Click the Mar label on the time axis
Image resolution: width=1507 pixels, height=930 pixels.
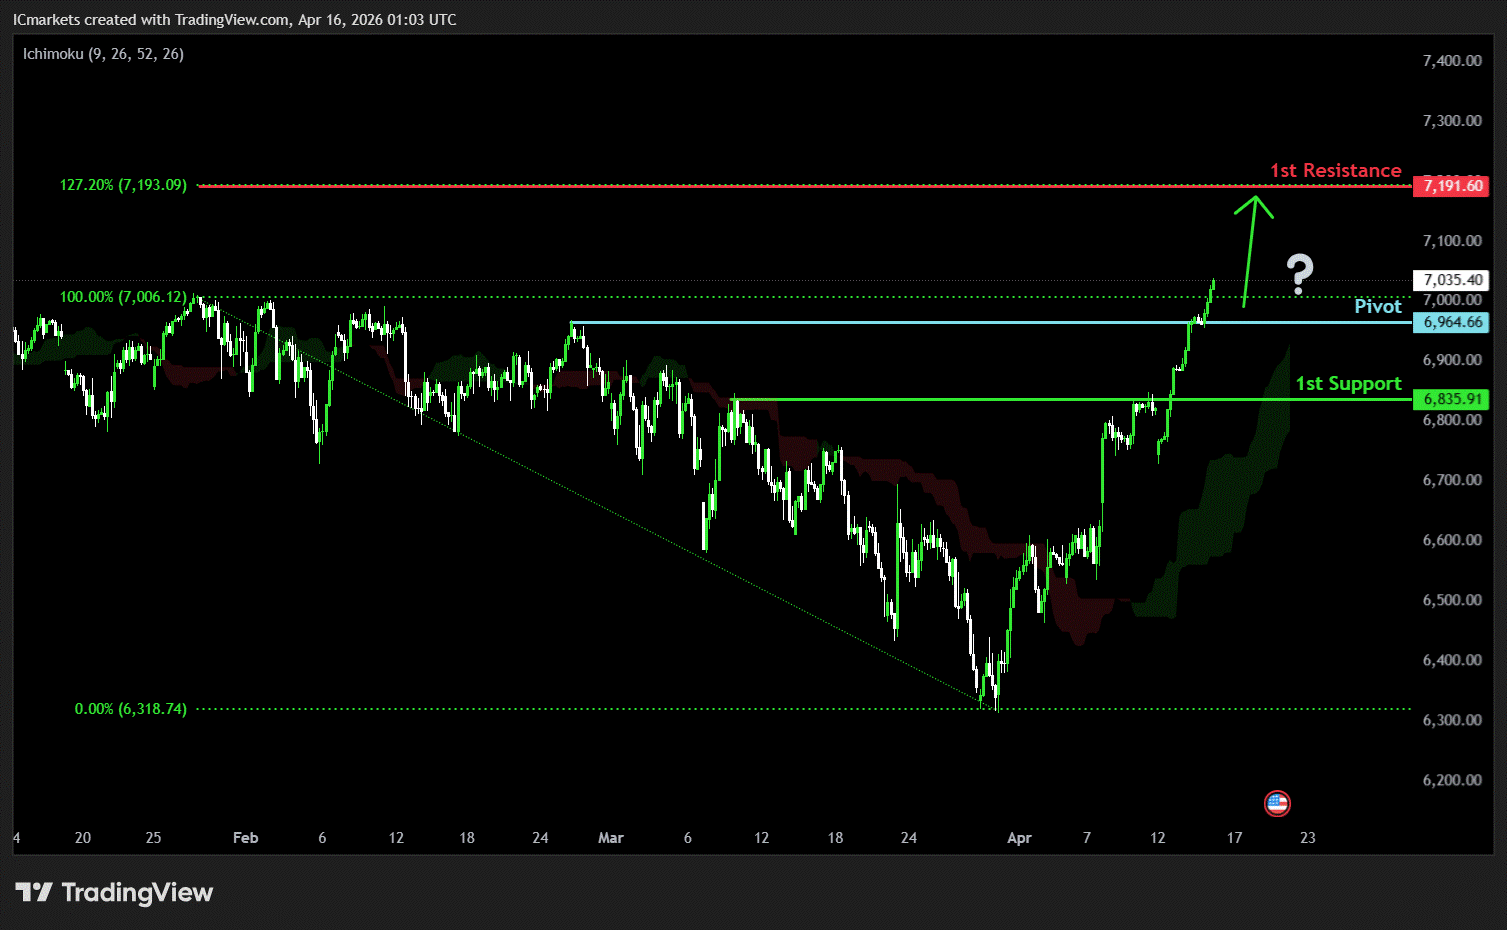(x=610, y=838)
